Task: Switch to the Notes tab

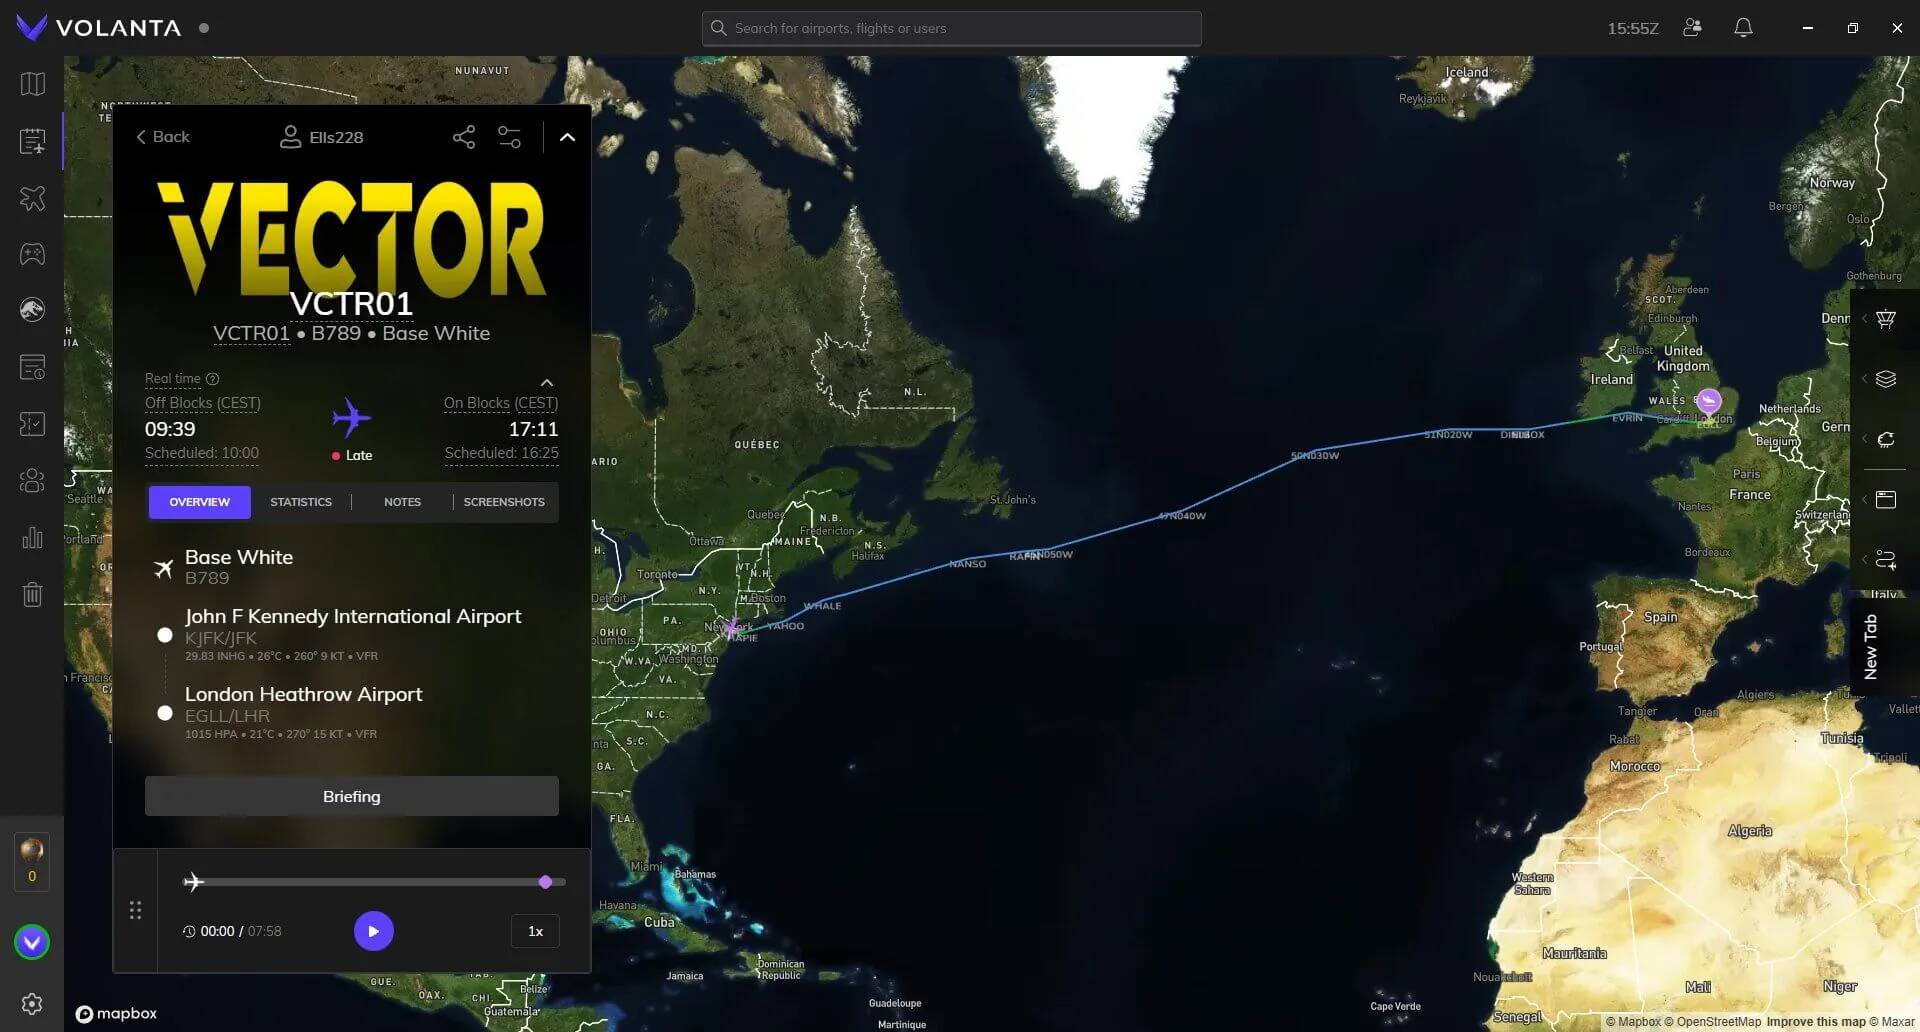Action: point(402,502)
